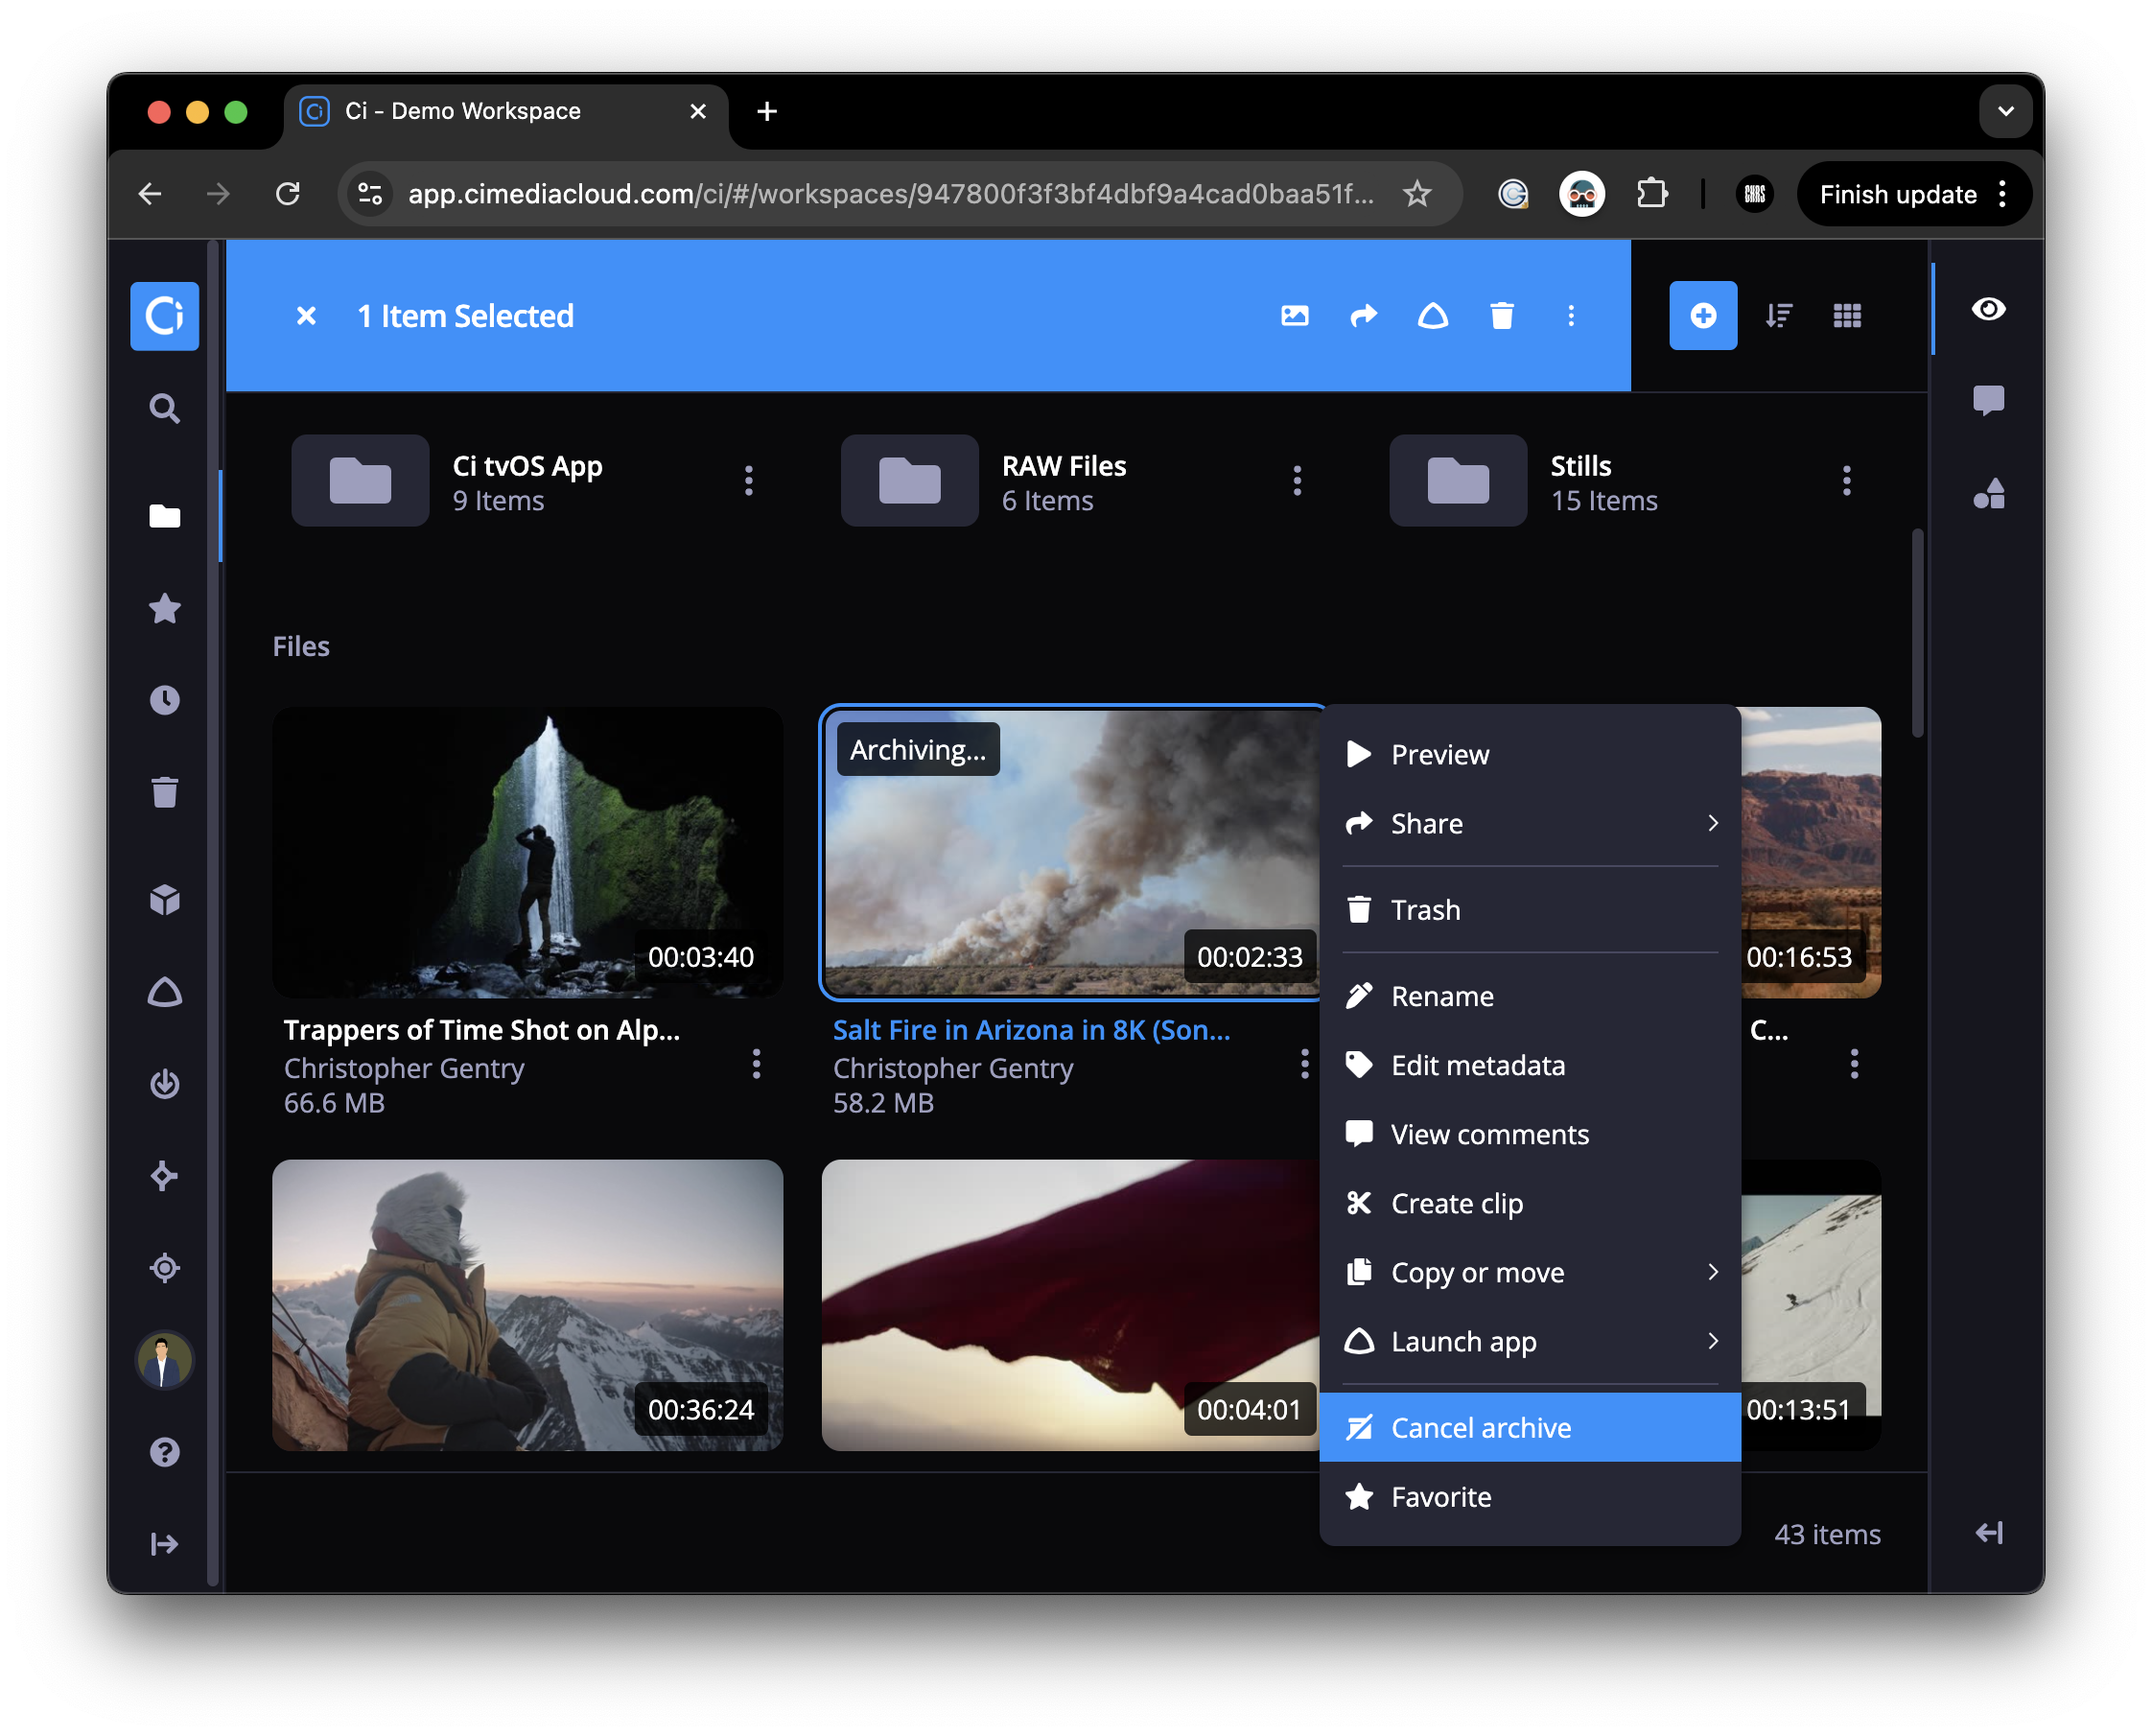Click the image preview icon in selection bar
Viewport: 2152px width, 1736px height.
pos(1294,316)
